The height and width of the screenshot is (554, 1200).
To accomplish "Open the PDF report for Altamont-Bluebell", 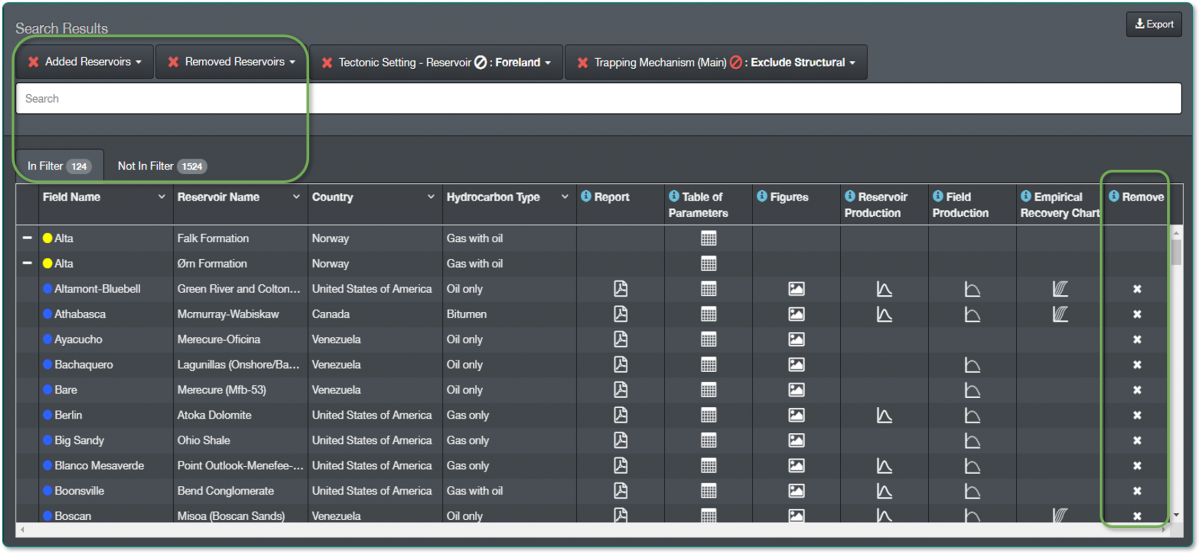I will pyautogui.click(x=620, y=289).
